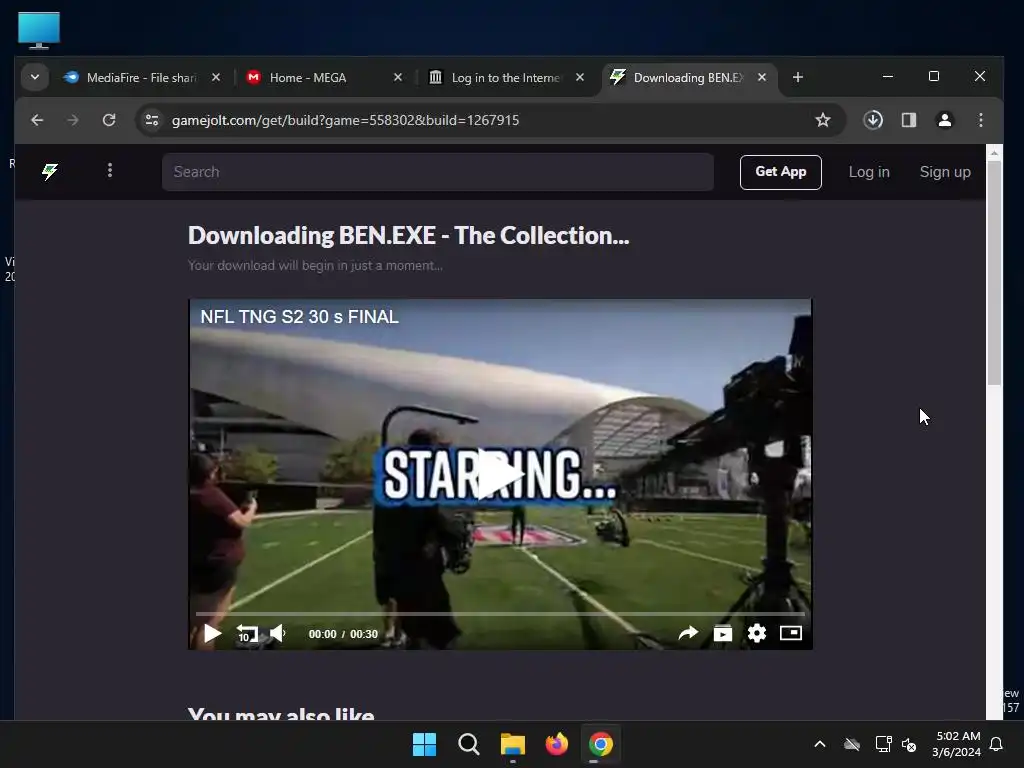The width and height of the screenshot is (1024, 768).
Task: Show hidden system tray icons
Action: pyautogui.click(x=820, y=744)
